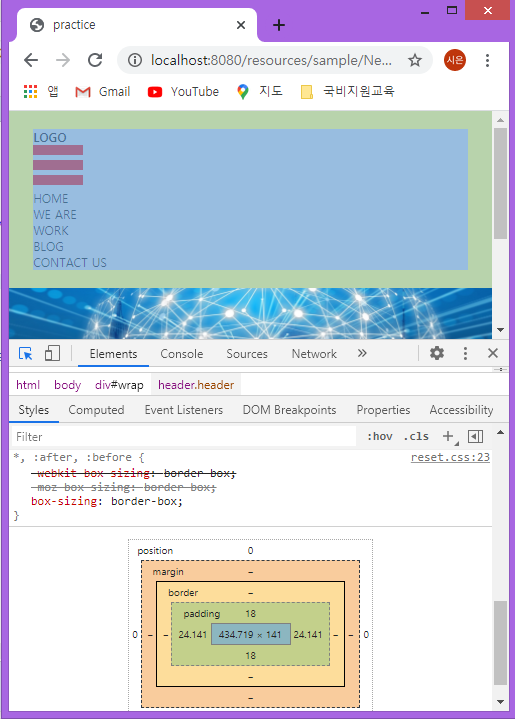Focus the styles Filter field

click(x=183, y=437)
